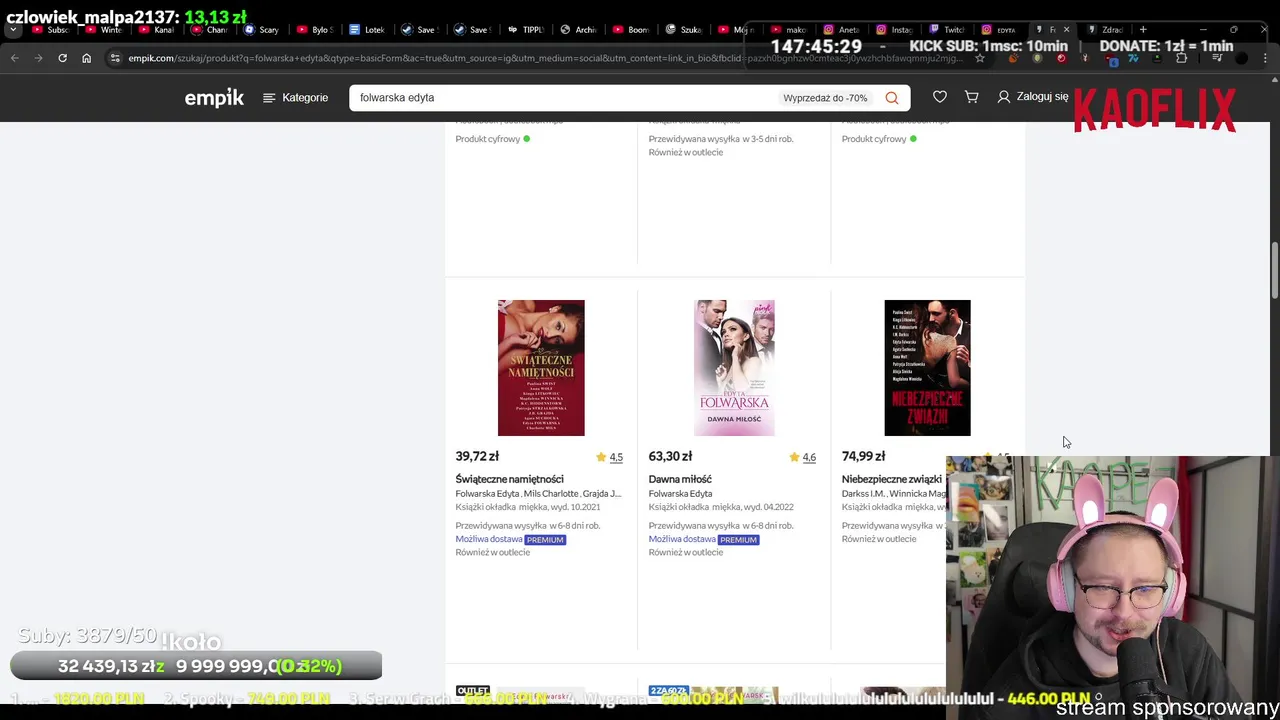This screenshot has width=1280, height=720.
Task: Click the OUTLET badge on the next row
Action: click(x=472, y=690)
